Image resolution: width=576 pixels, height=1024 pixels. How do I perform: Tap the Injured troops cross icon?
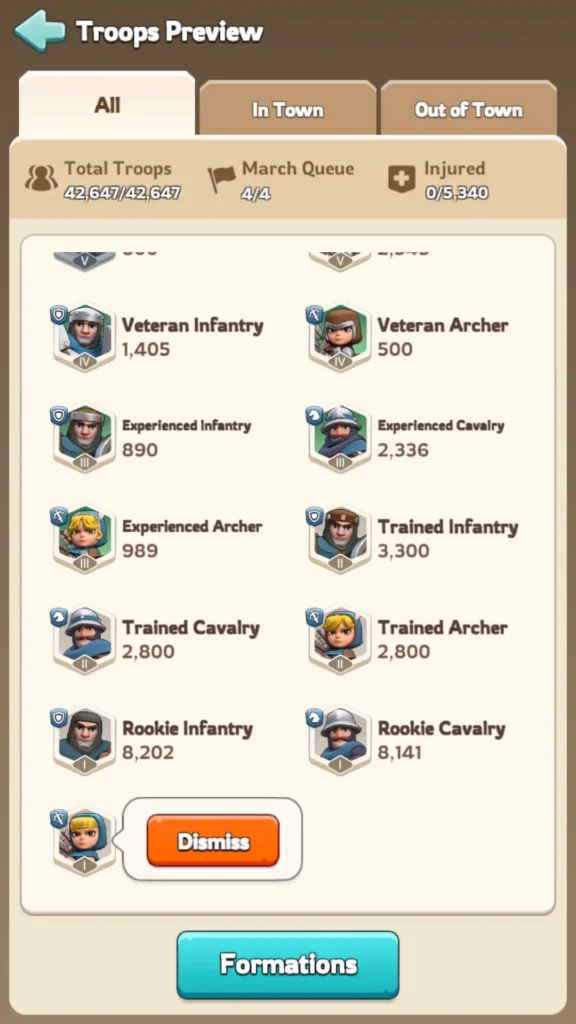[x=402, y=178]
